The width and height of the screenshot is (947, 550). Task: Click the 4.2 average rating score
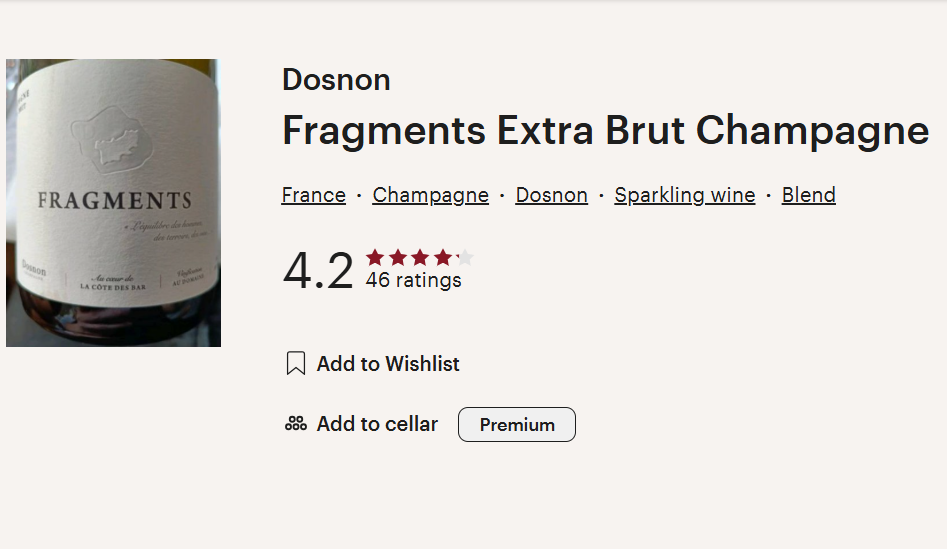[318, 270]
